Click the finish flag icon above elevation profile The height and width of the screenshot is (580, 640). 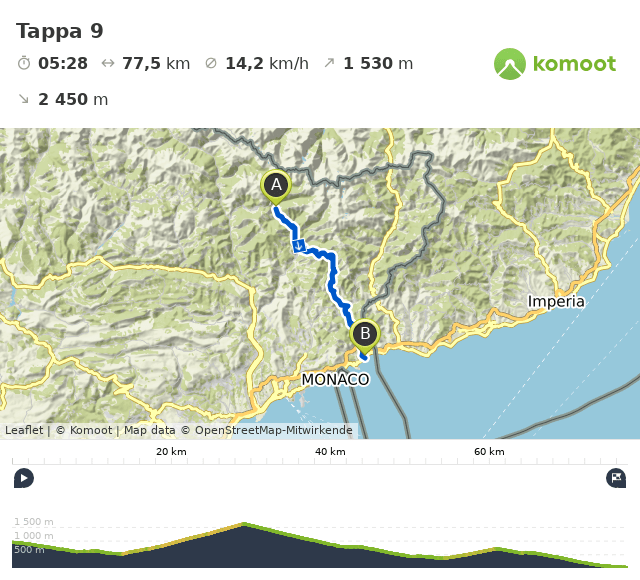coord(616,478)
